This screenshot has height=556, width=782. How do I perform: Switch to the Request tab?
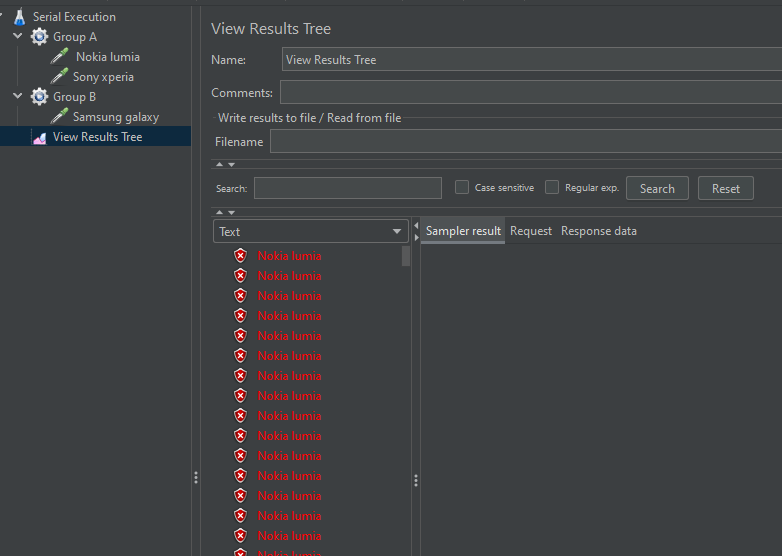[x=531, y=231]
